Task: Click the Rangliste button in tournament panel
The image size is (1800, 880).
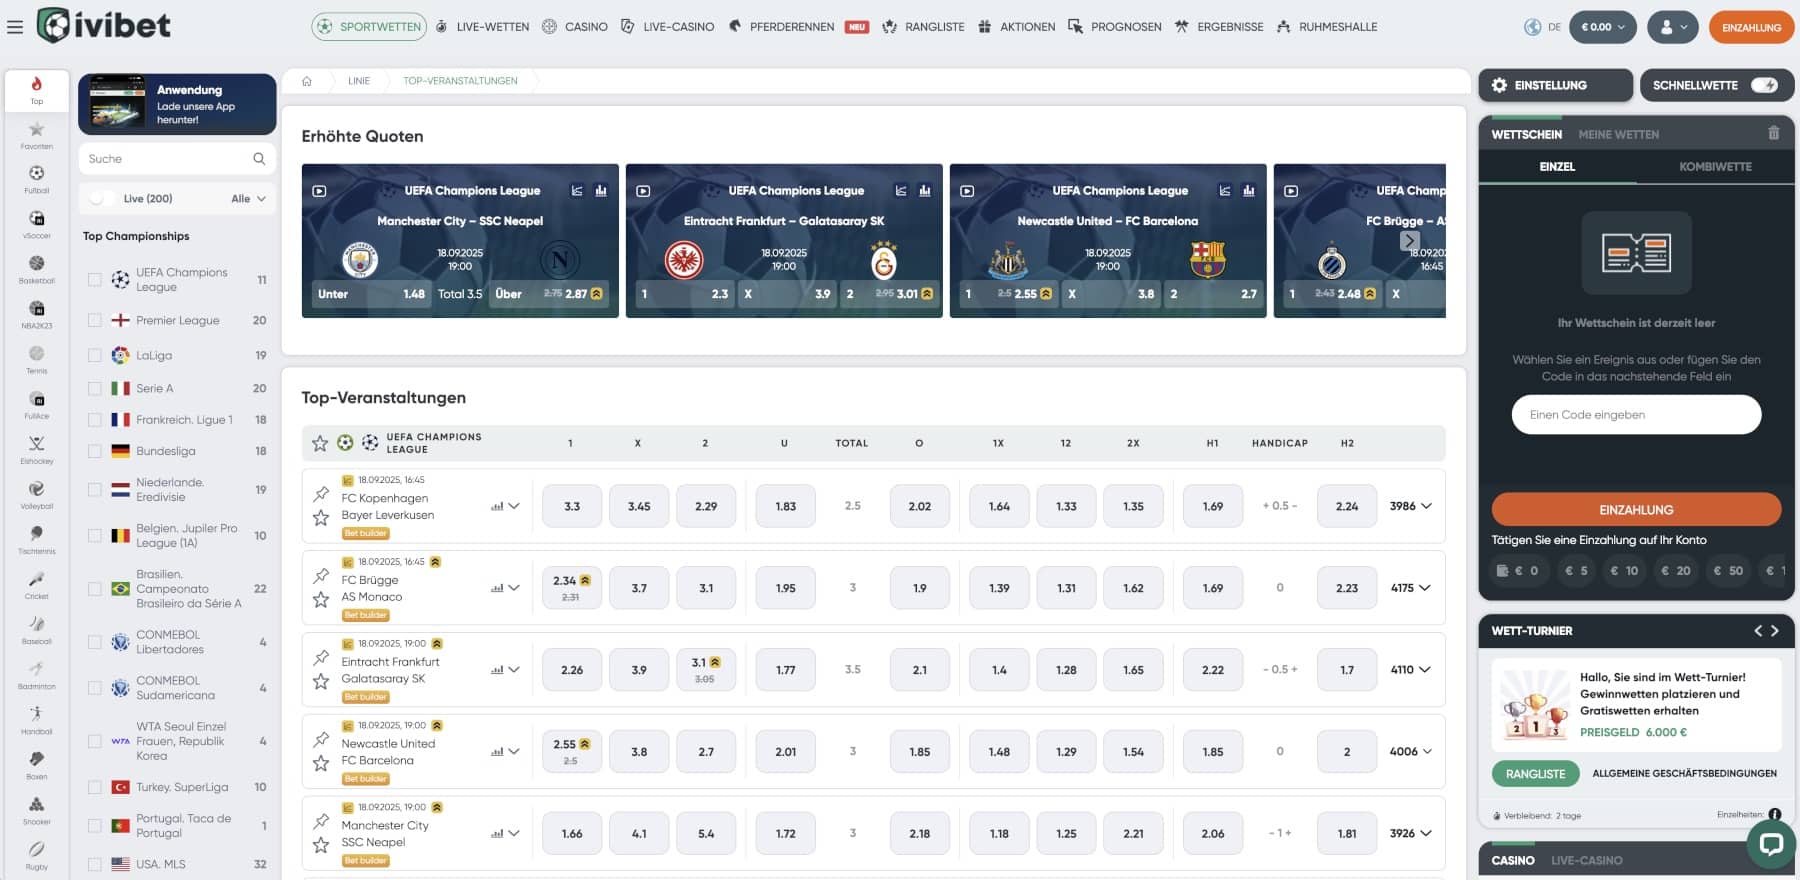Action: tap(1535, 774)
